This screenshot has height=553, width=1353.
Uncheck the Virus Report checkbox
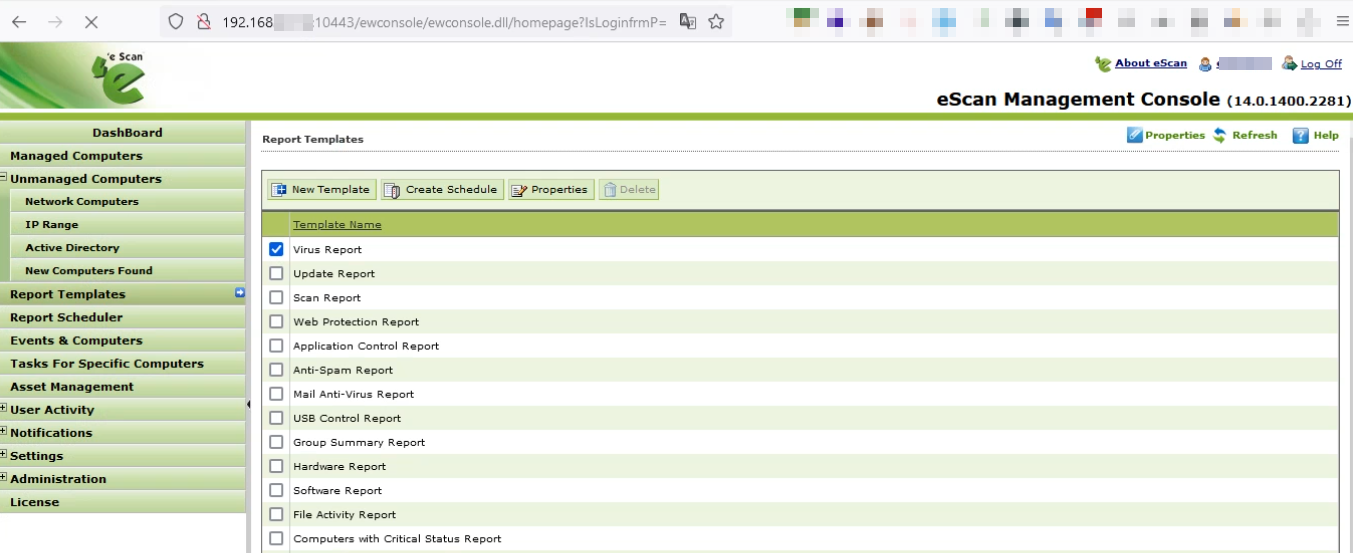(276, 249)
